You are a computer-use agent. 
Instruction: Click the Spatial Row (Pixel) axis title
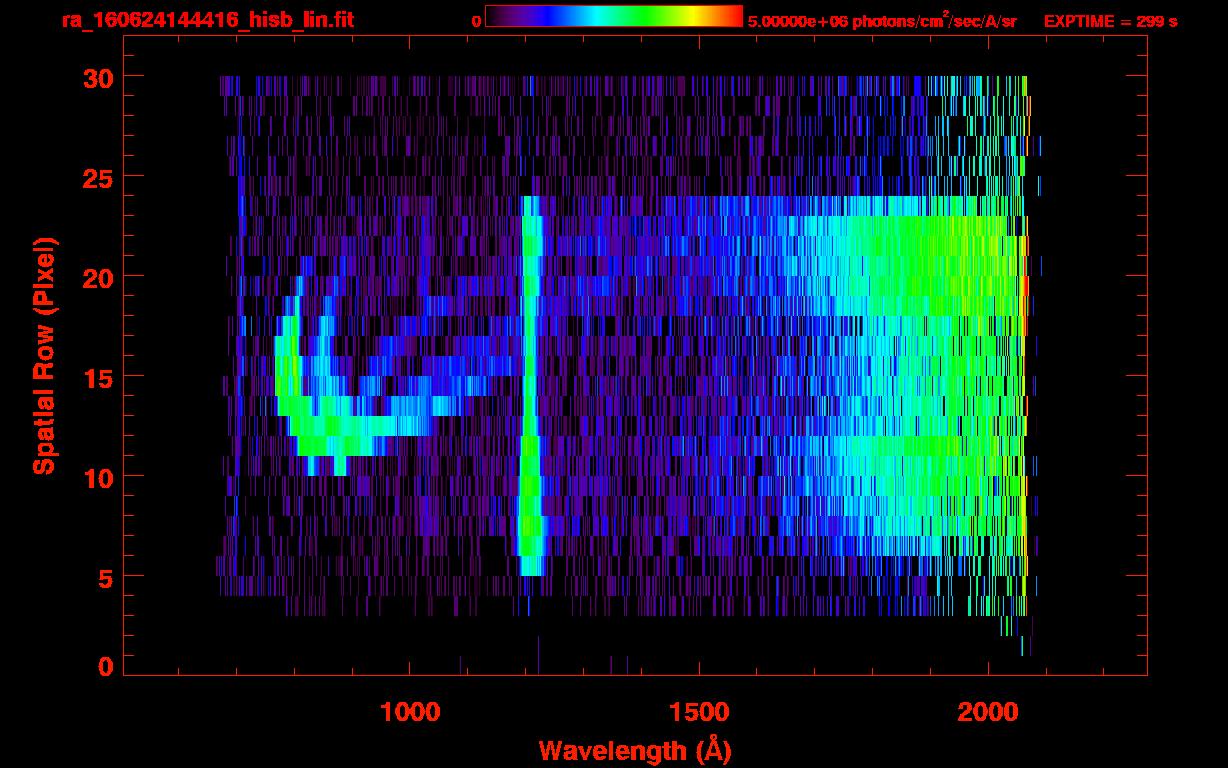44,356
